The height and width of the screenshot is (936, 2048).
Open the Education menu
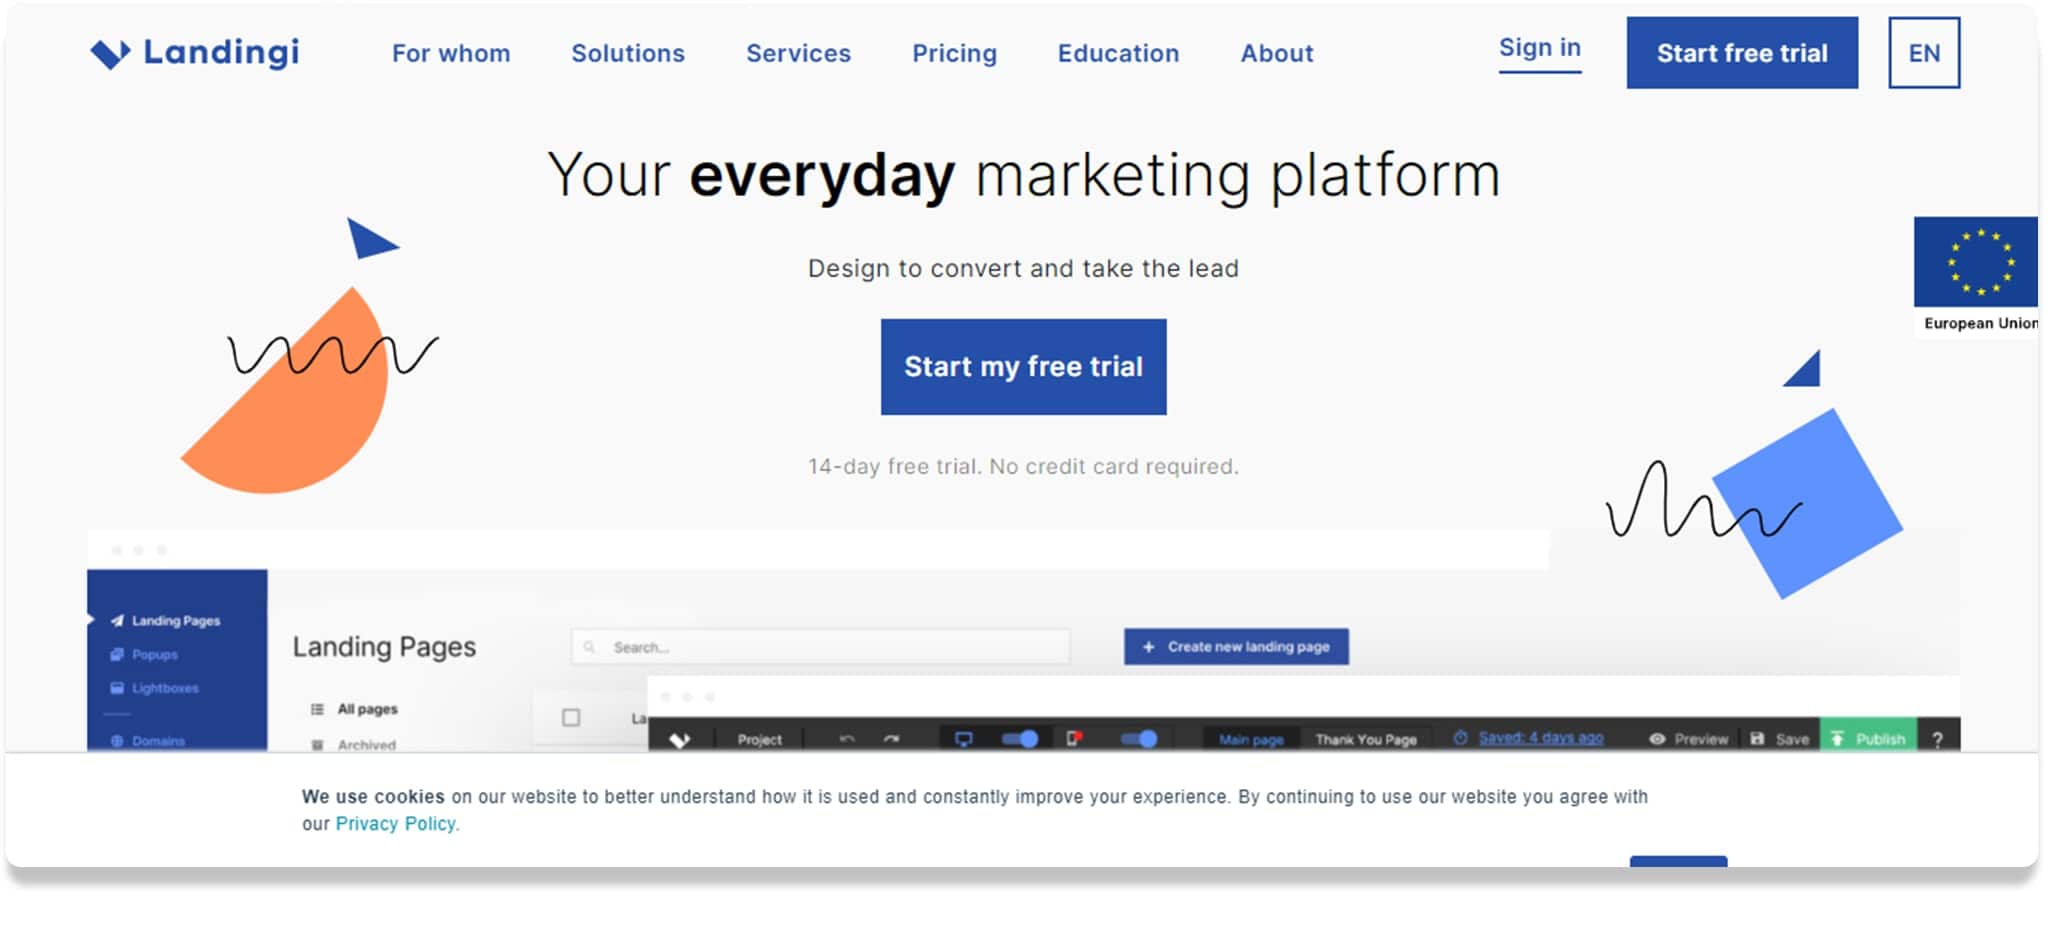coord(1118,53)
